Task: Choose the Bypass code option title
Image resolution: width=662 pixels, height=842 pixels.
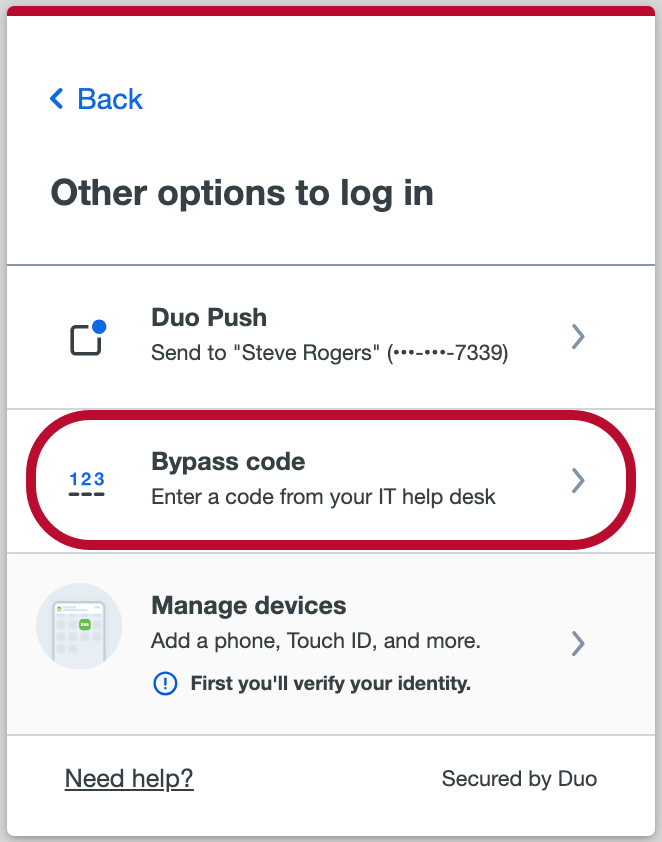Action: (x=228, y=462)
